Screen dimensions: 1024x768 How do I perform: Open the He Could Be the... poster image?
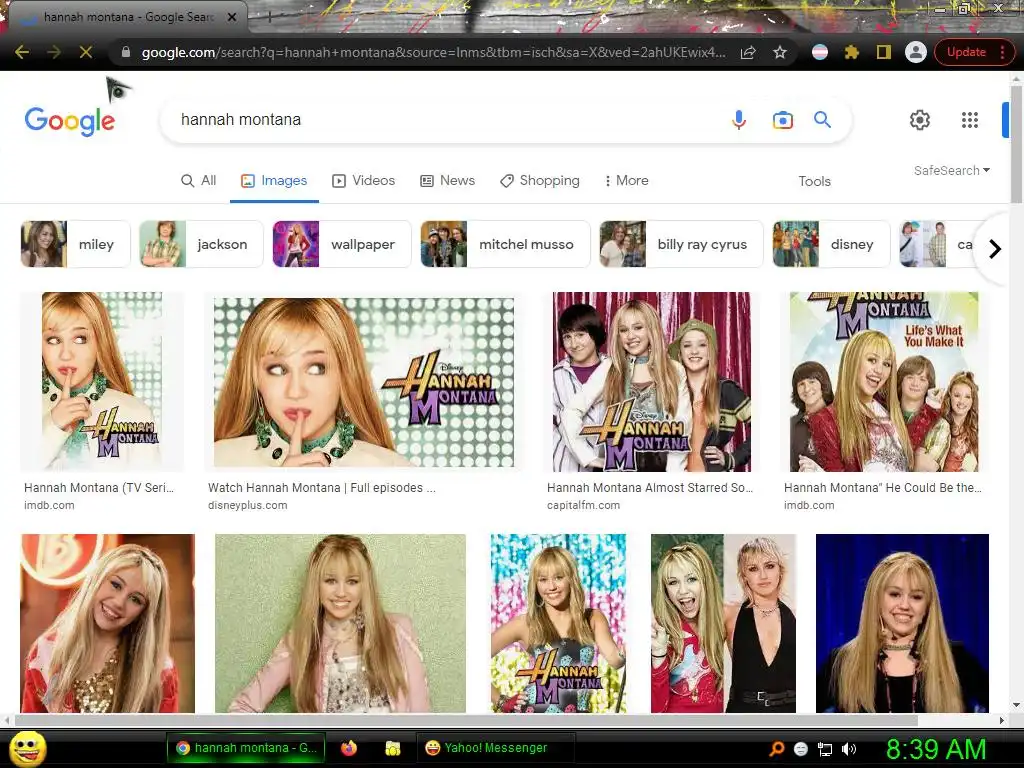point(884,381)
